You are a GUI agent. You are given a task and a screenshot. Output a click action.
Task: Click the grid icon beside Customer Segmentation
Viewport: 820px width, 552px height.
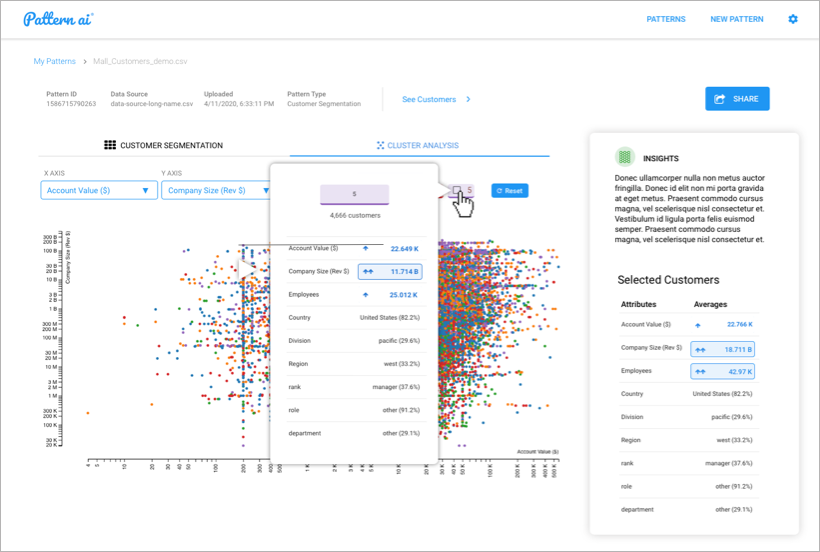(110, 145)
